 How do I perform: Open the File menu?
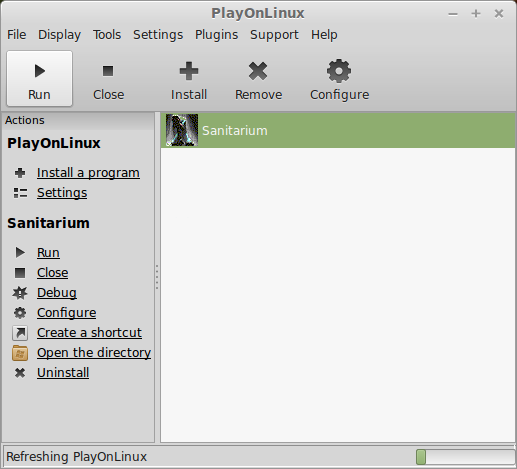point(17,35)
